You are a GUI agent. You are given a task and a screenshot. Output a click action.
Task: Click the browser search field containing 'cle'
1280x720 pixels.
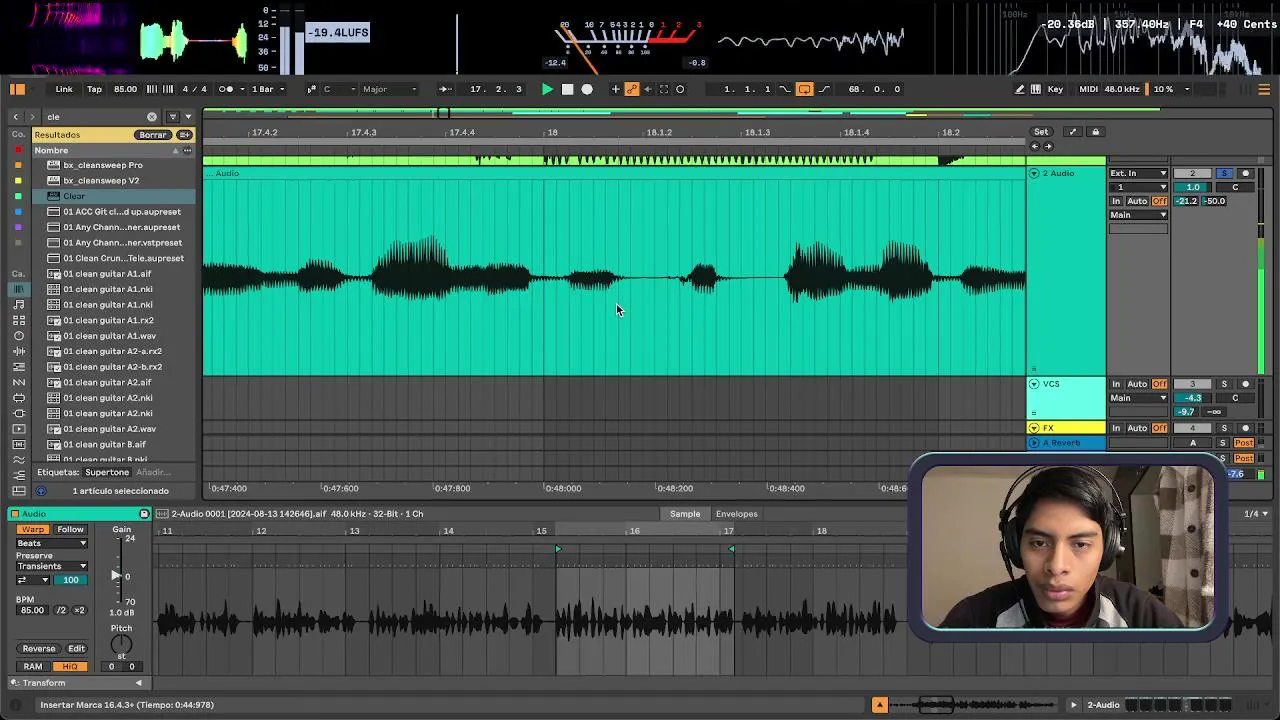95,116
